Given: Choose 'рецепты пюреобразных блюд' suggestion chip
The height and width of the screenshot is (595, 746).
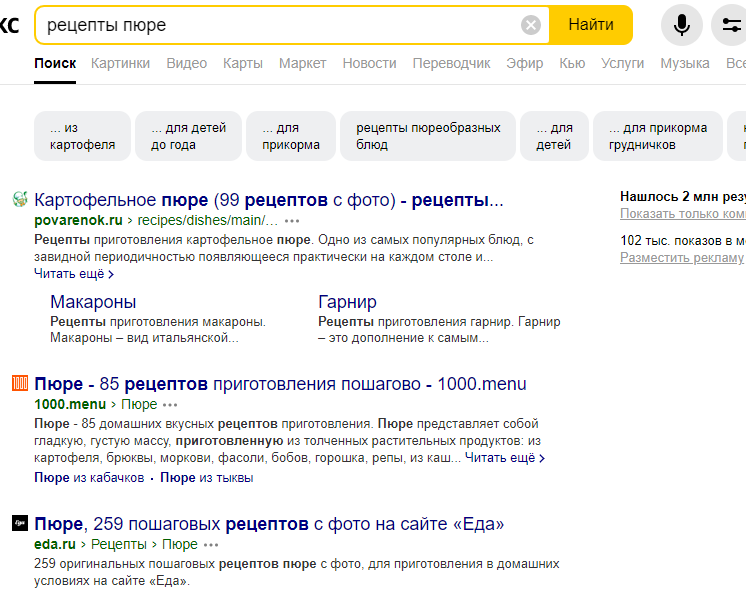Looking at the screenshot, I should (428, 136).
